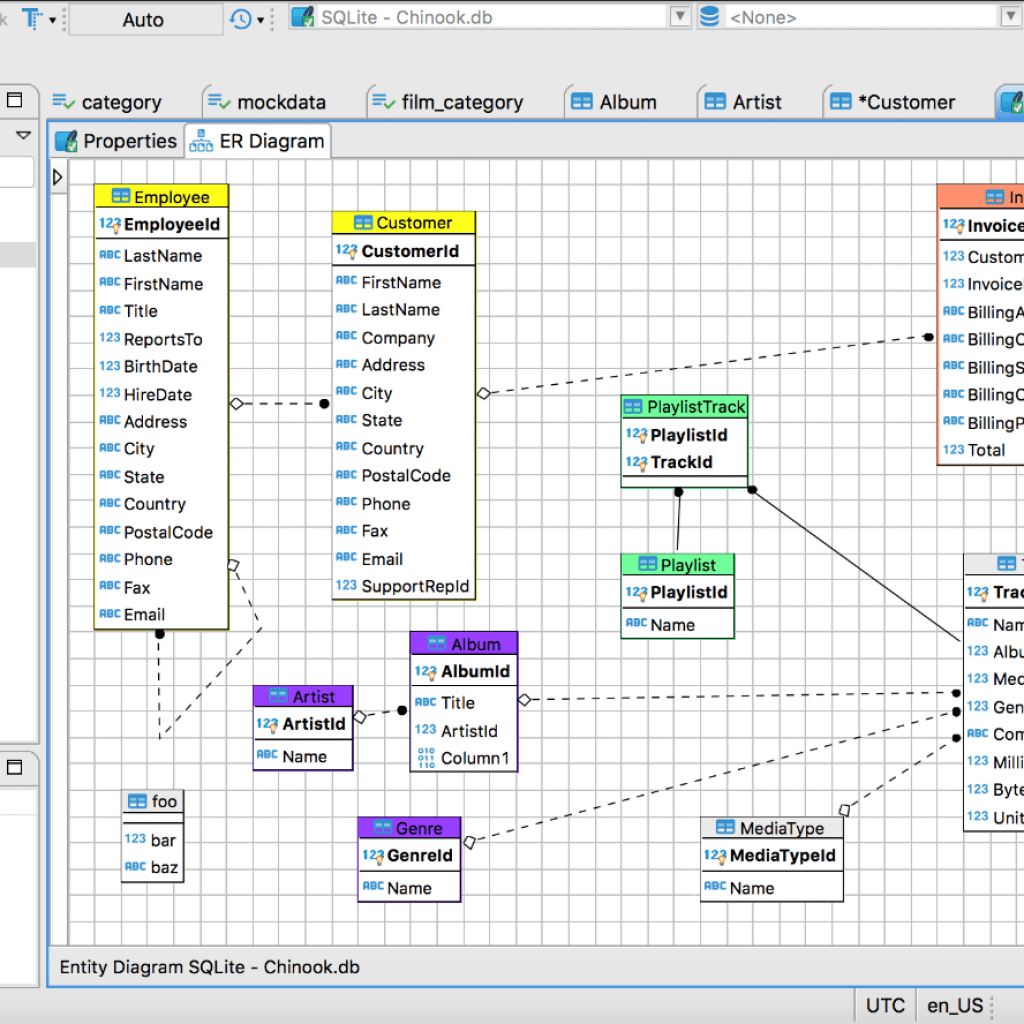Viewport: 1024px width, 1024px height.
Task: Click the UTC timezone indicator
Action: pos(884,1005)
